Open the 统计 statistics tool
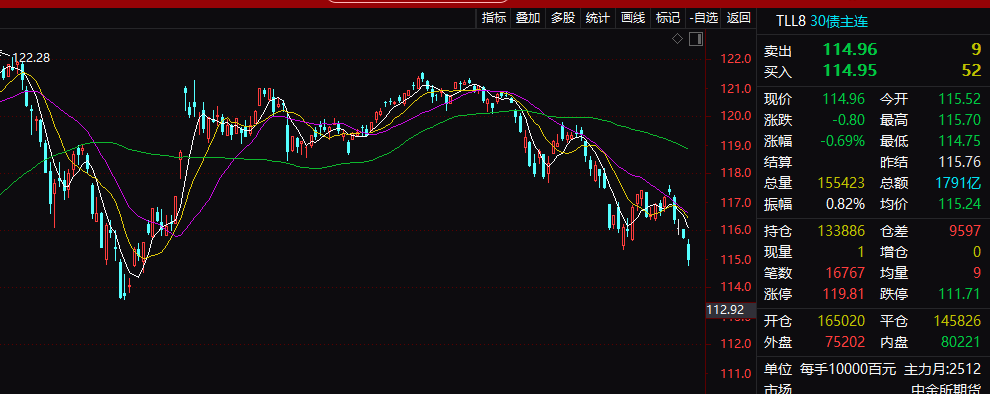This screenshot has height=394, width=990. [597, 18]
